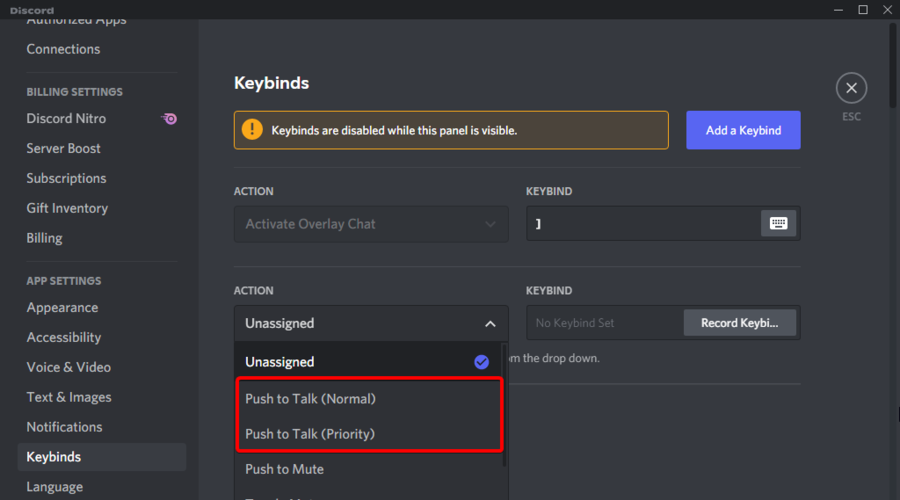Open Appearance settings
Image resolution: width=900 pixels, height=500 pixels.
(x=62, y=308)
